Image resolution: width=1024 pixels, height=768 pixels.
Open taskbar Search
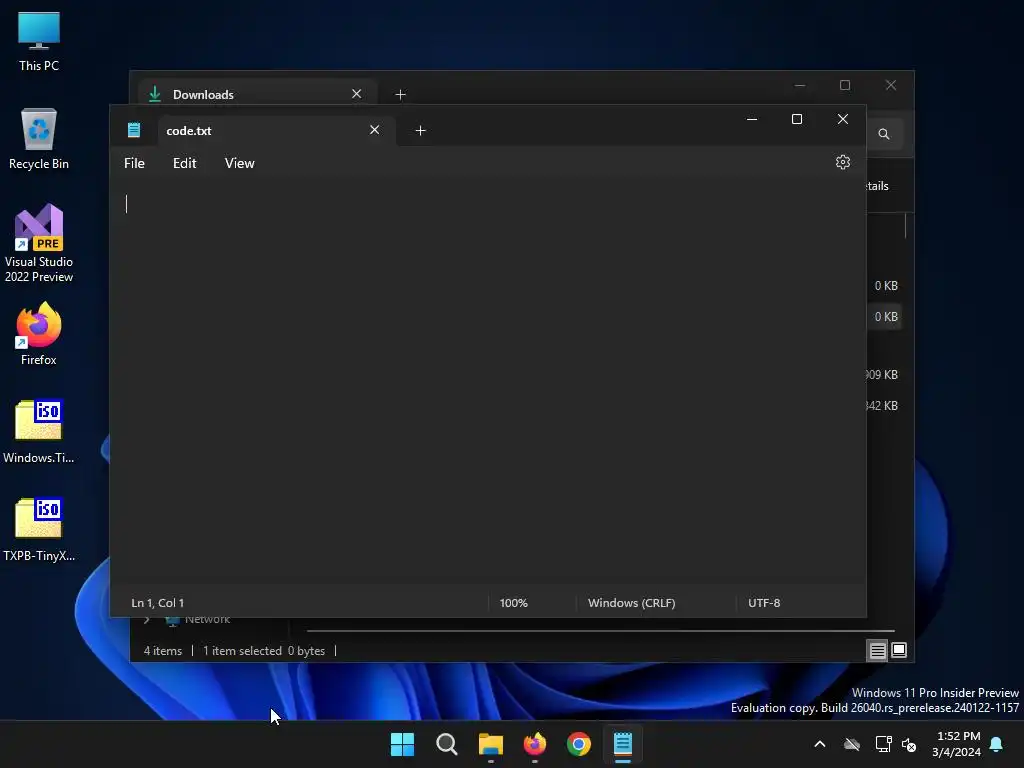coord(447,744)
